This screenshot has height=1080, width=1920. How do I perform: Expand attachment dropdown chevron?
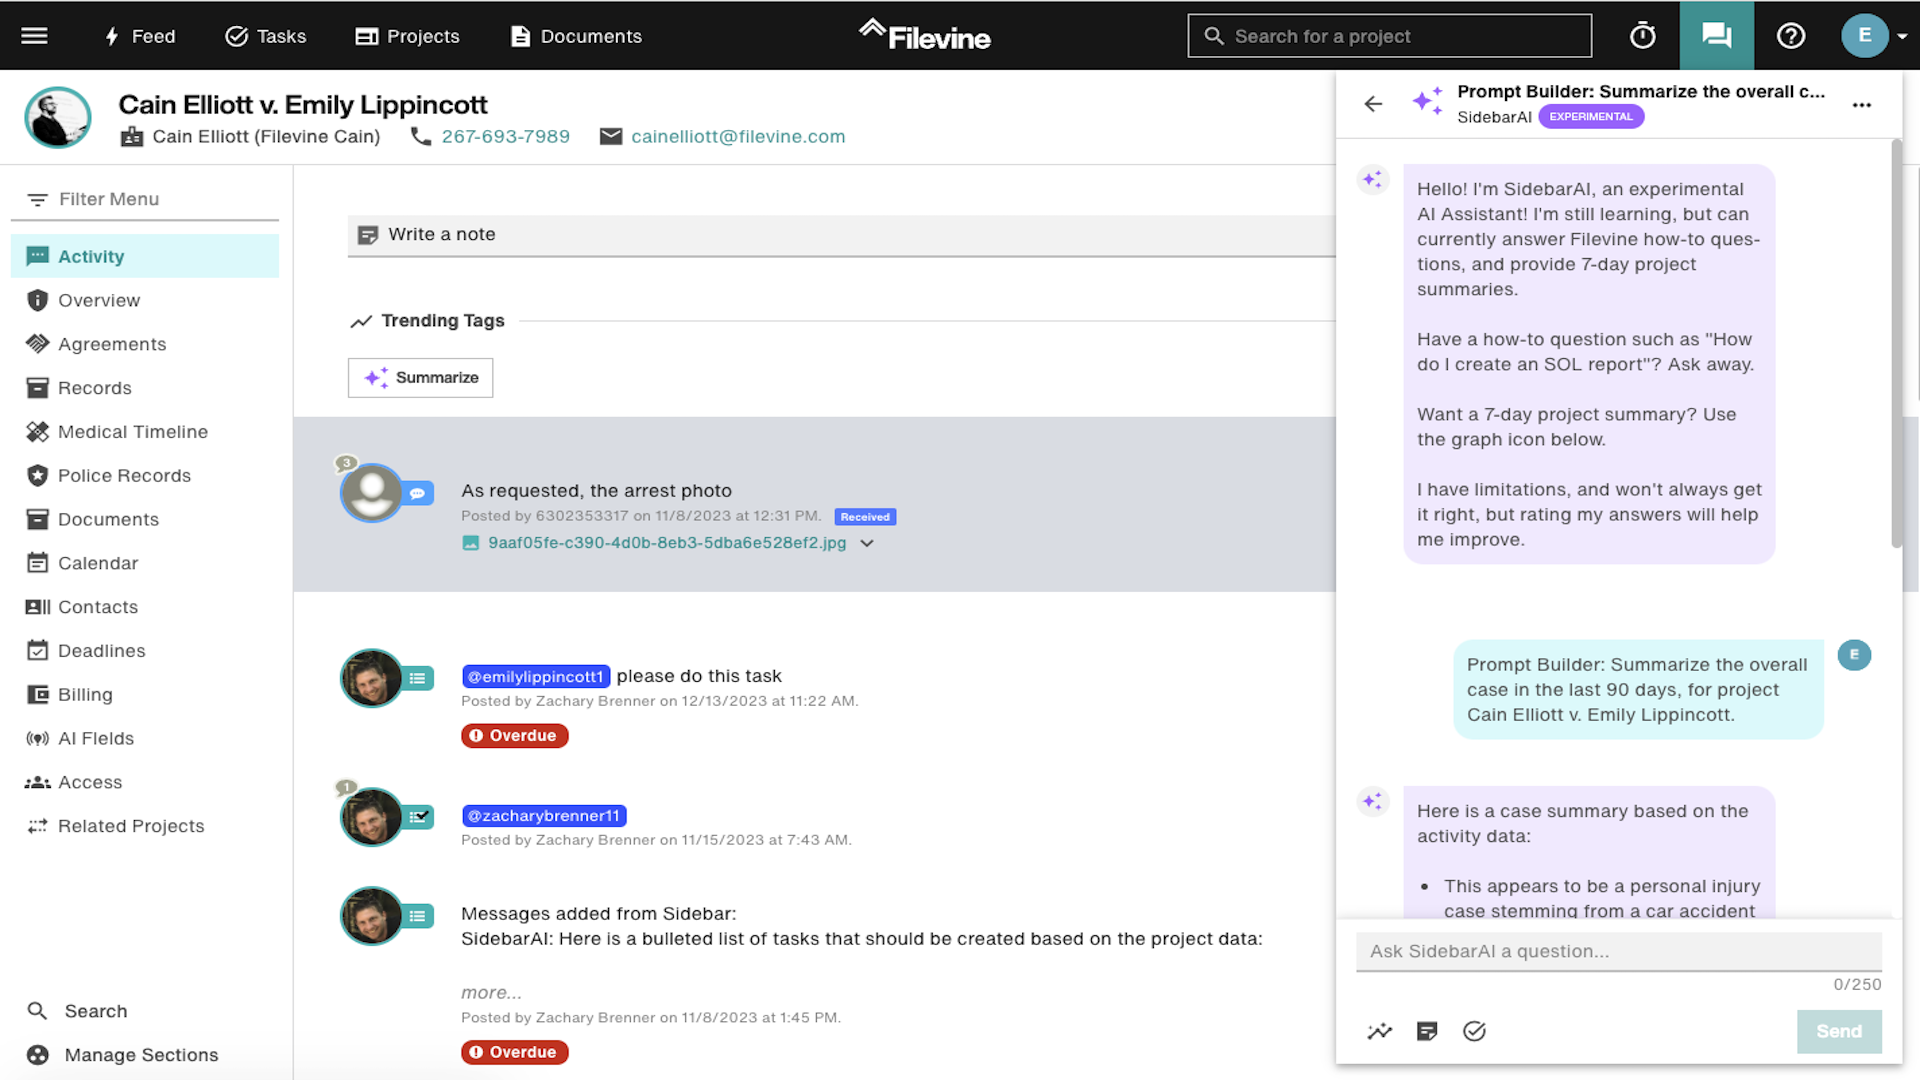(867, 543)
